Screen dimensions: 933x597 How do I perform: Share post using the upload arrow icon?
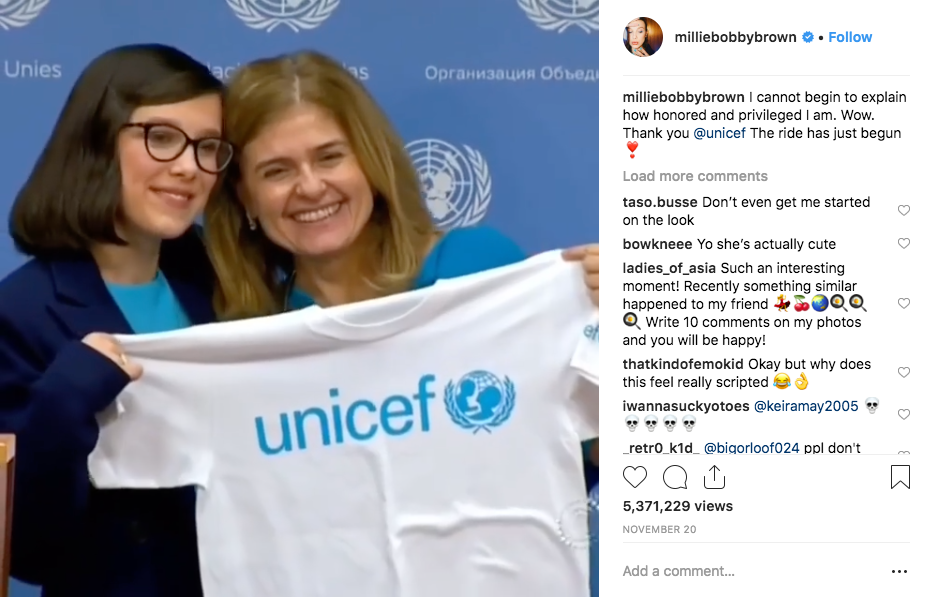pyautogui.click(x=714, y=477)
